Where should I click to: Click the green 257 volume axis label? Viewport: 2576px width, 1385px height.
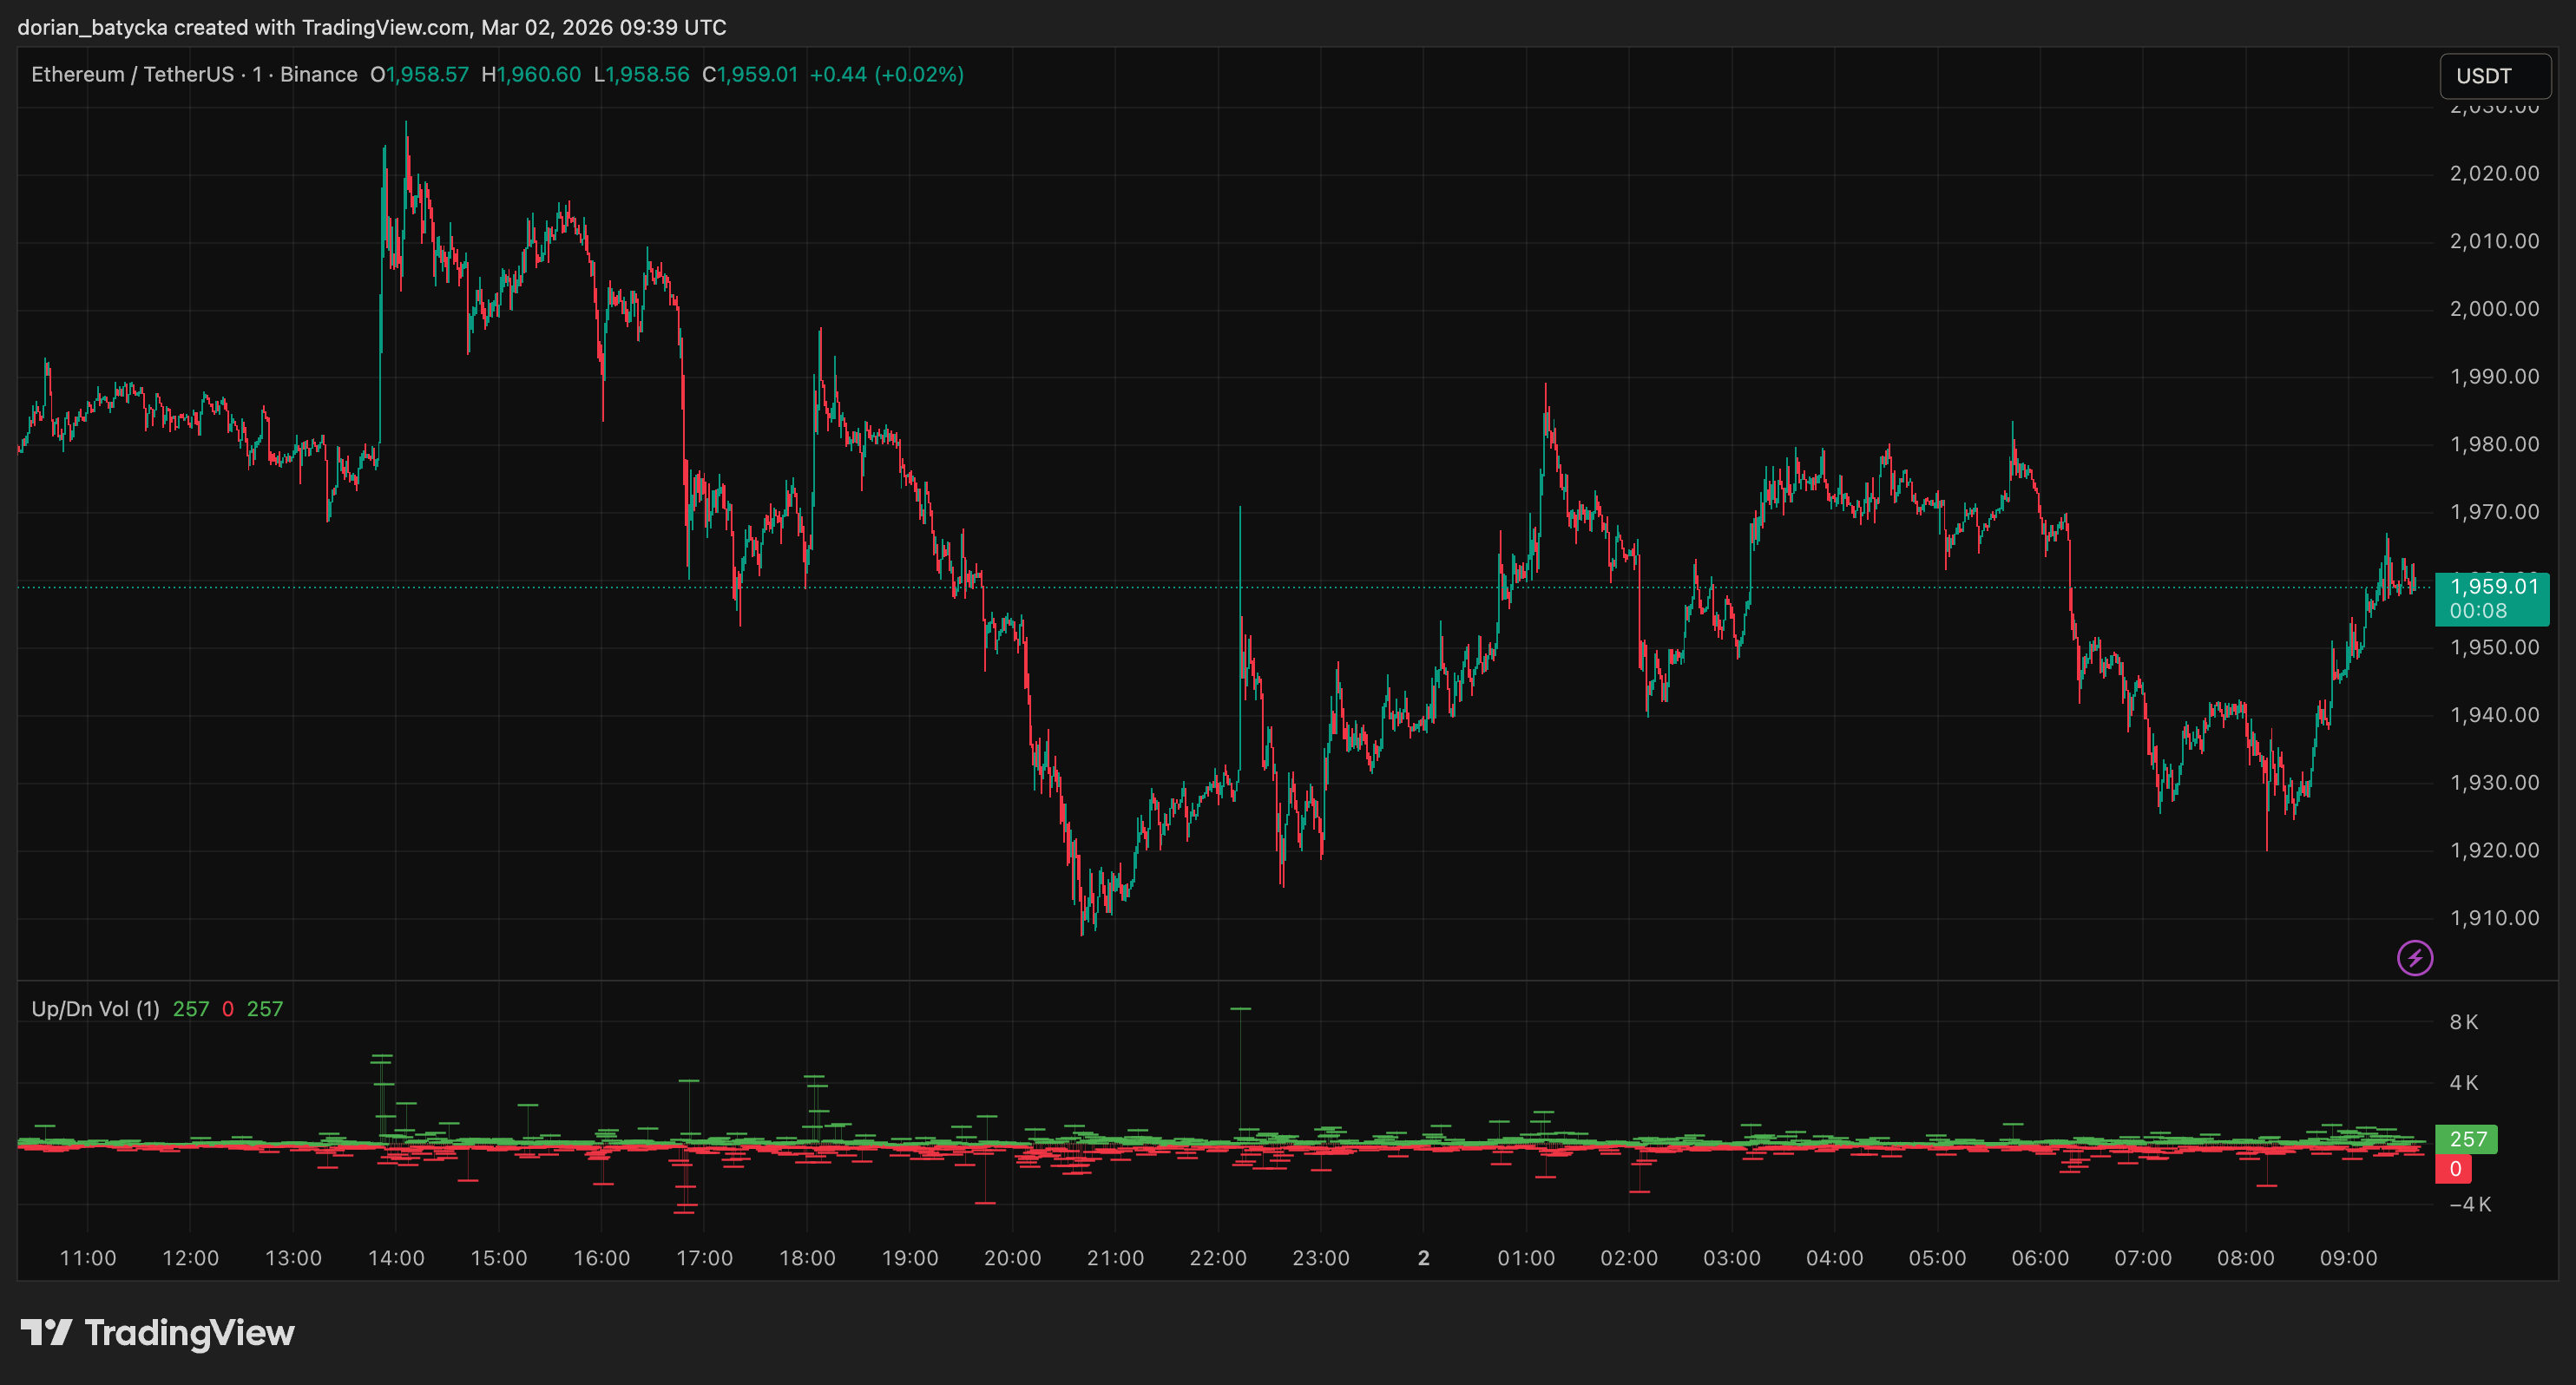(x=2466, y=1139)
